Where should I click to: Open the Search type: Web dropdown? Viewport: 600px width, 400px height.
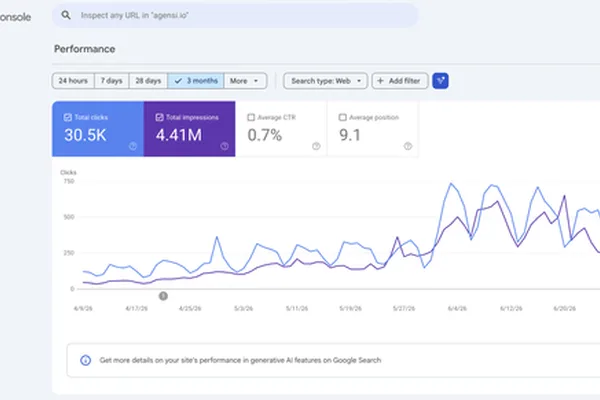[326, 81]
